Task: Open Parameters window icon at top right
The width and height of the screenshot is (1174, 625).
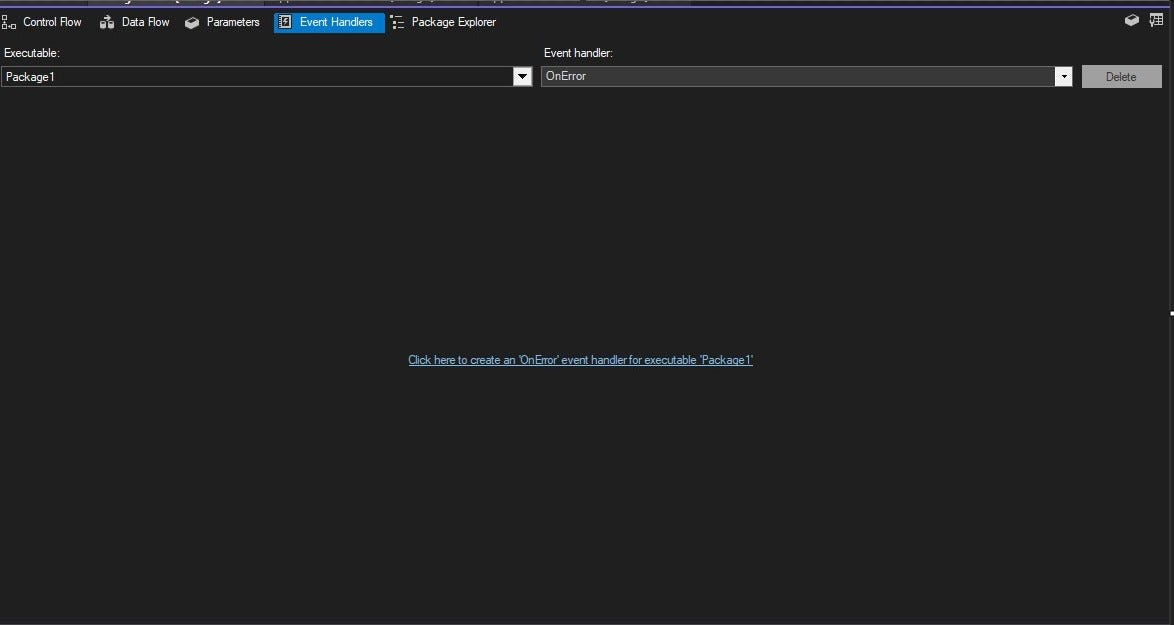Action: point(1131,20)
